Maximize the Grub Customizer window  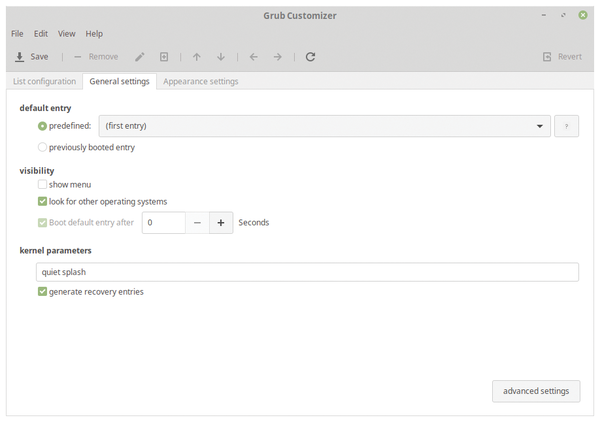563,15
